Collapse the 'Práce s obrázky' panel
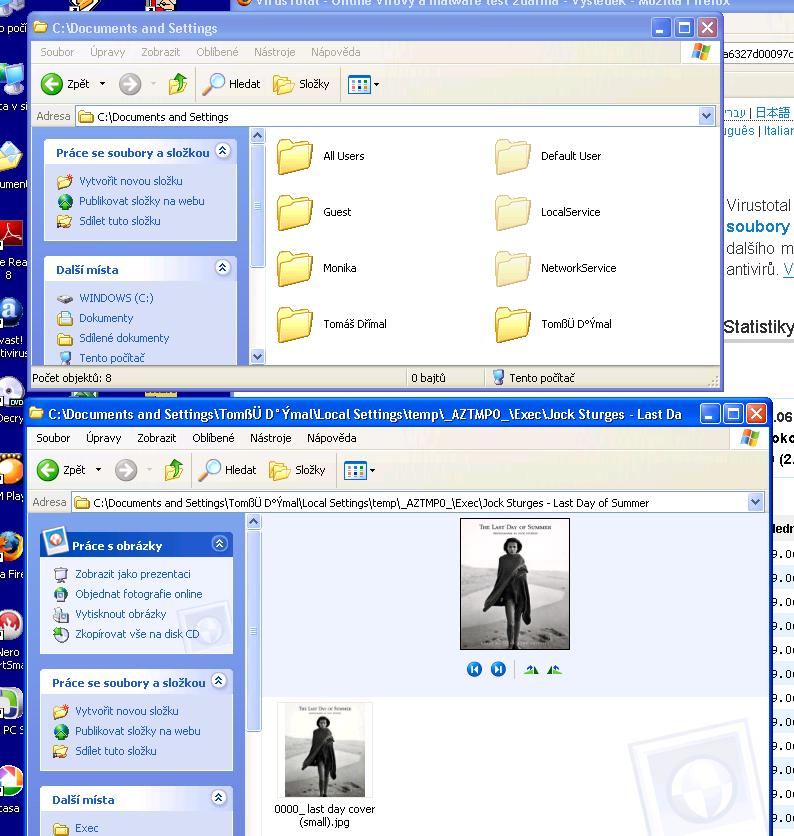794x836 pixels. tap(219, 544)
